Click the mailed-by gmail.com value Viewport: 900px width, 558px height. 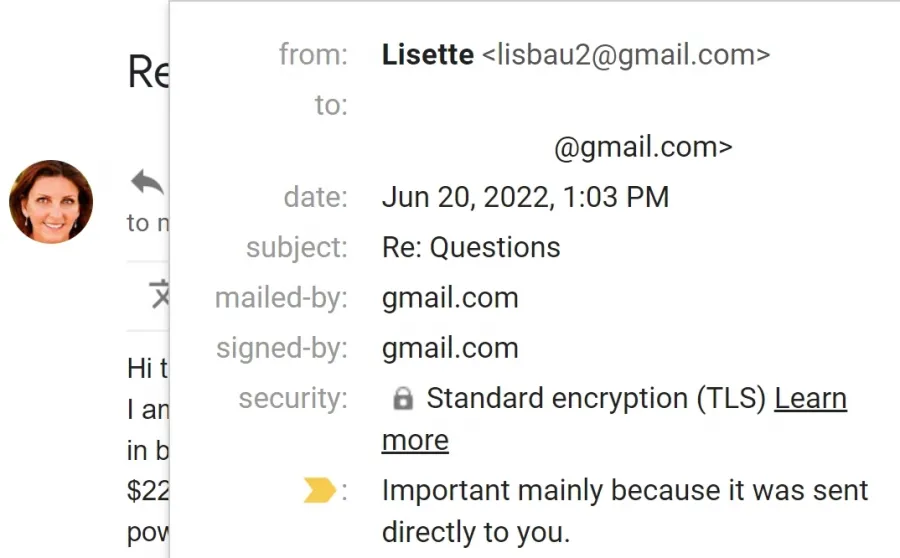point(450,298)
